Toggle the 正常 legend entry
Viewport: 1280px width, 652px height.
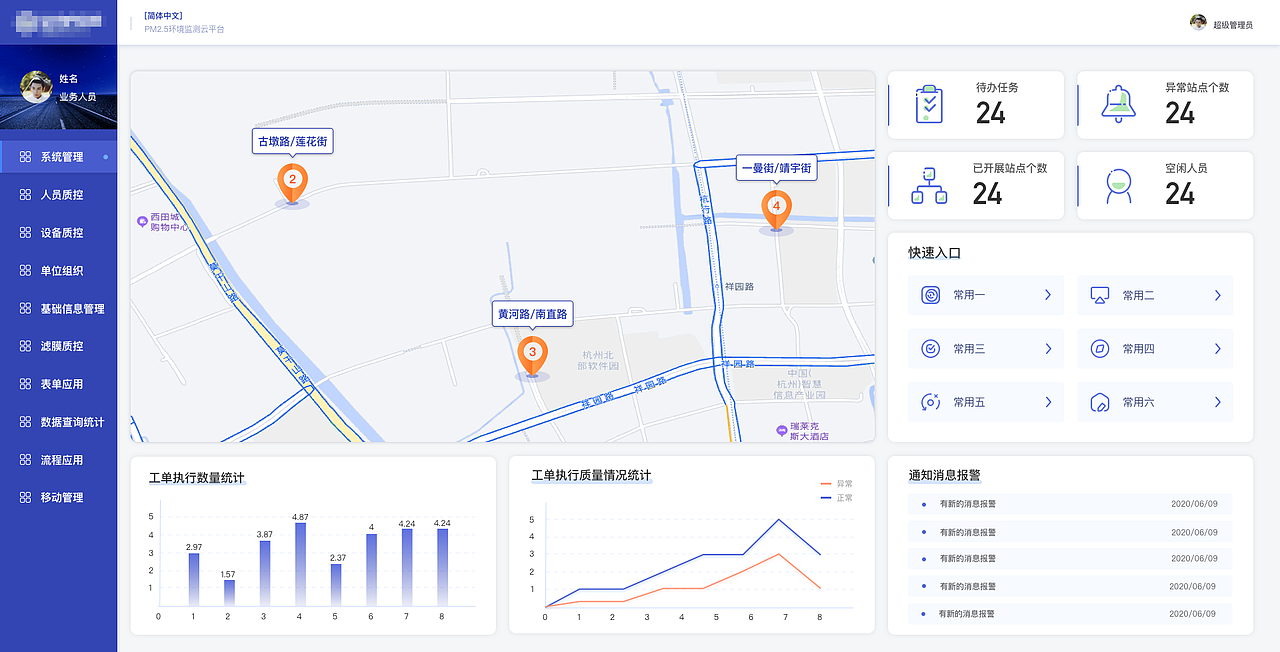pyautogui.click(x=836, y=497)
